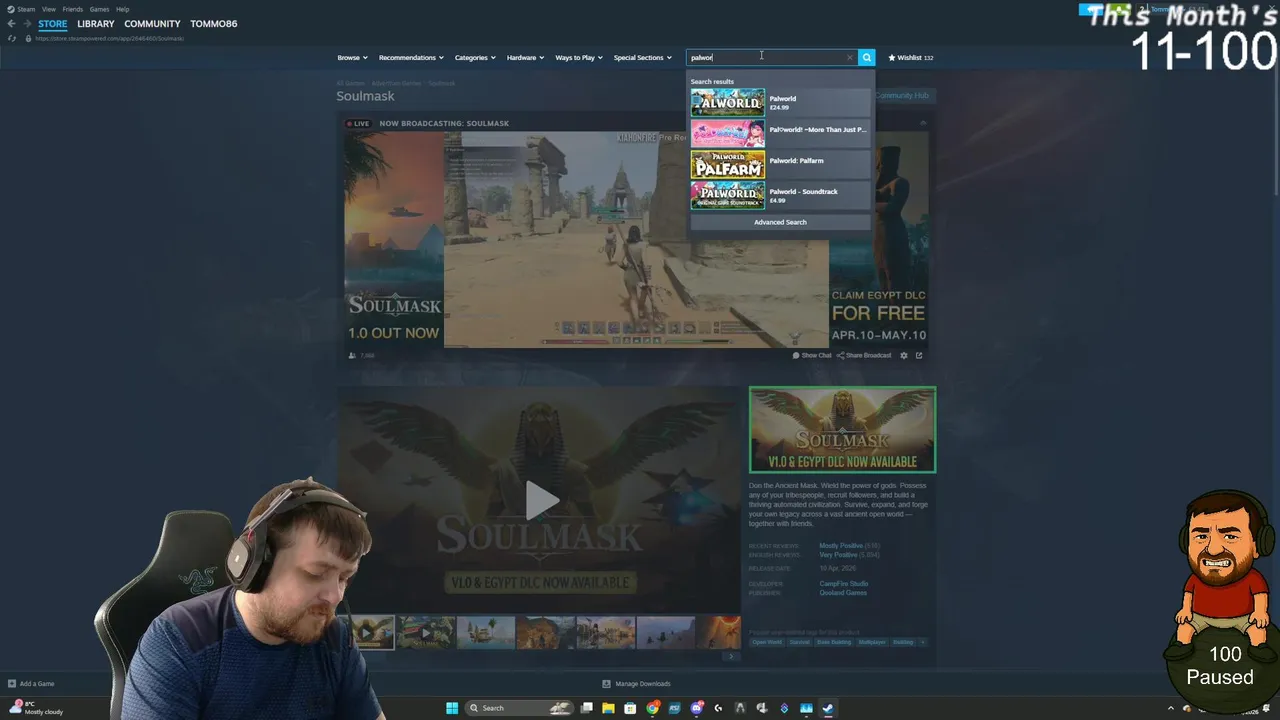Click the back arrow in Steam navigation
Viewport: 1280px width, 720px height.
click(11, 23)
